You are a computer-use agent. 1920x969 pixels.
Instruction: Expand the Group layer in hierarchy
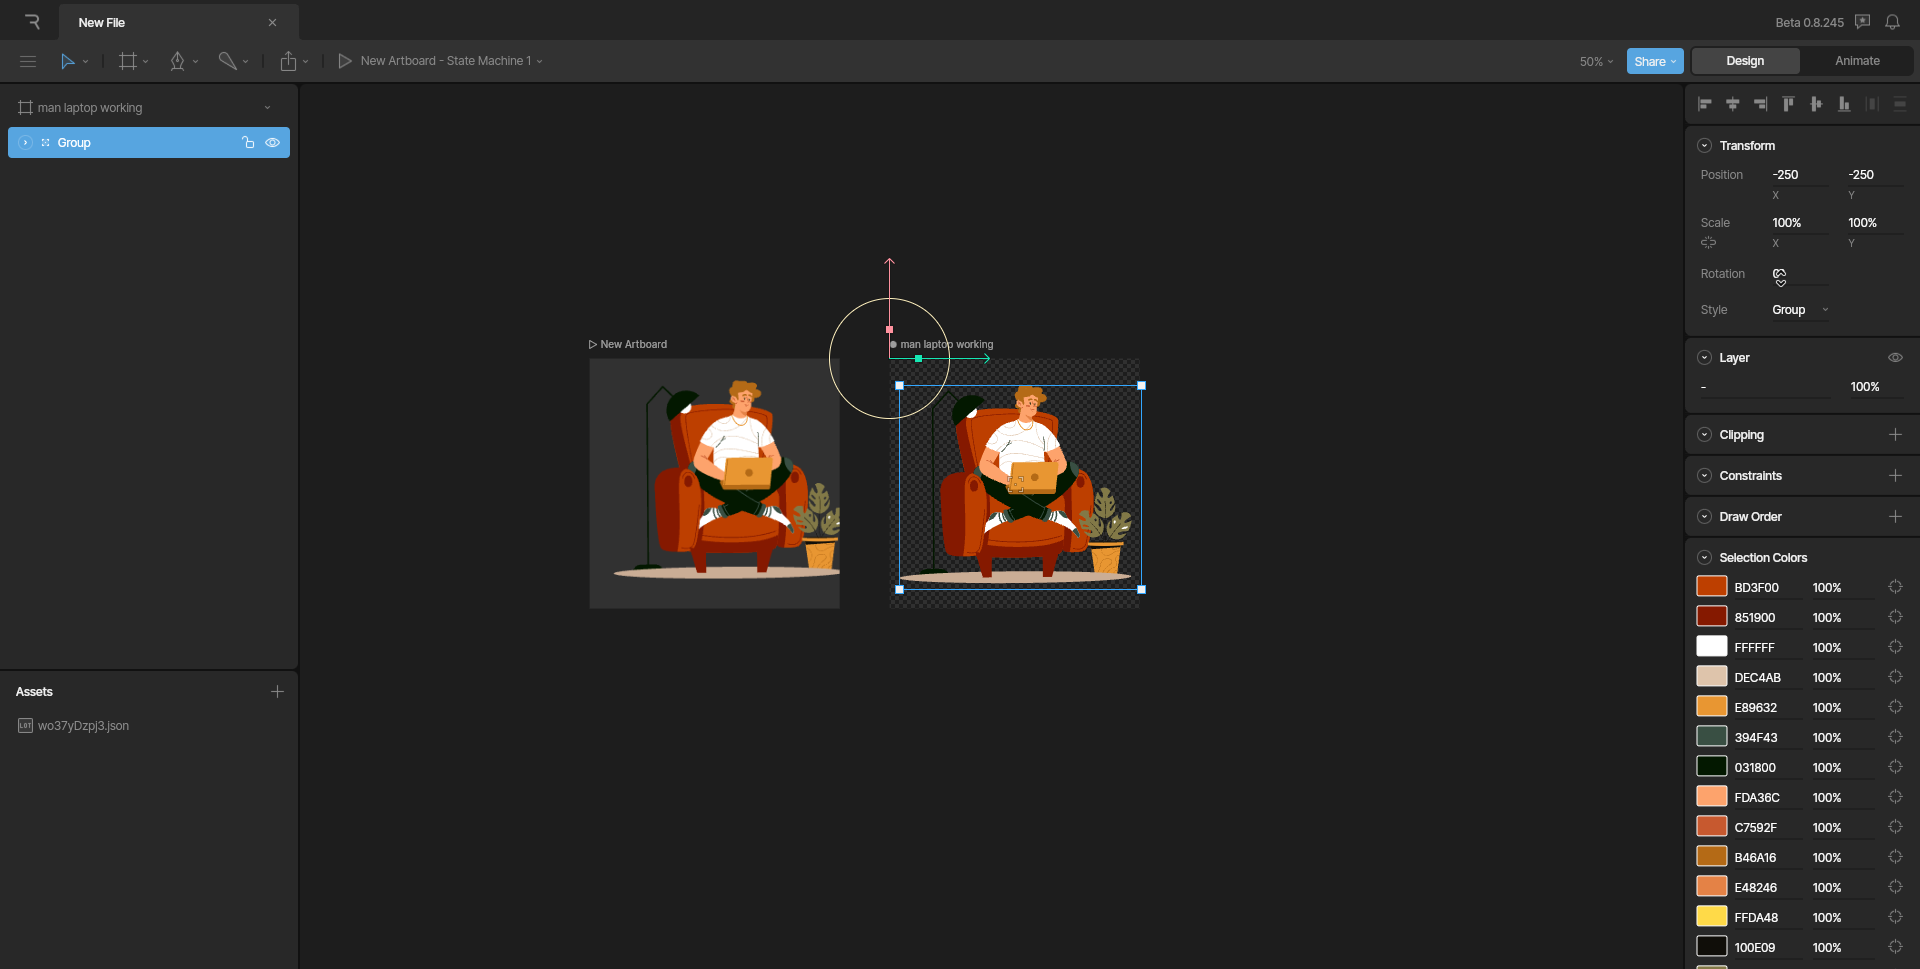[26, 143]
